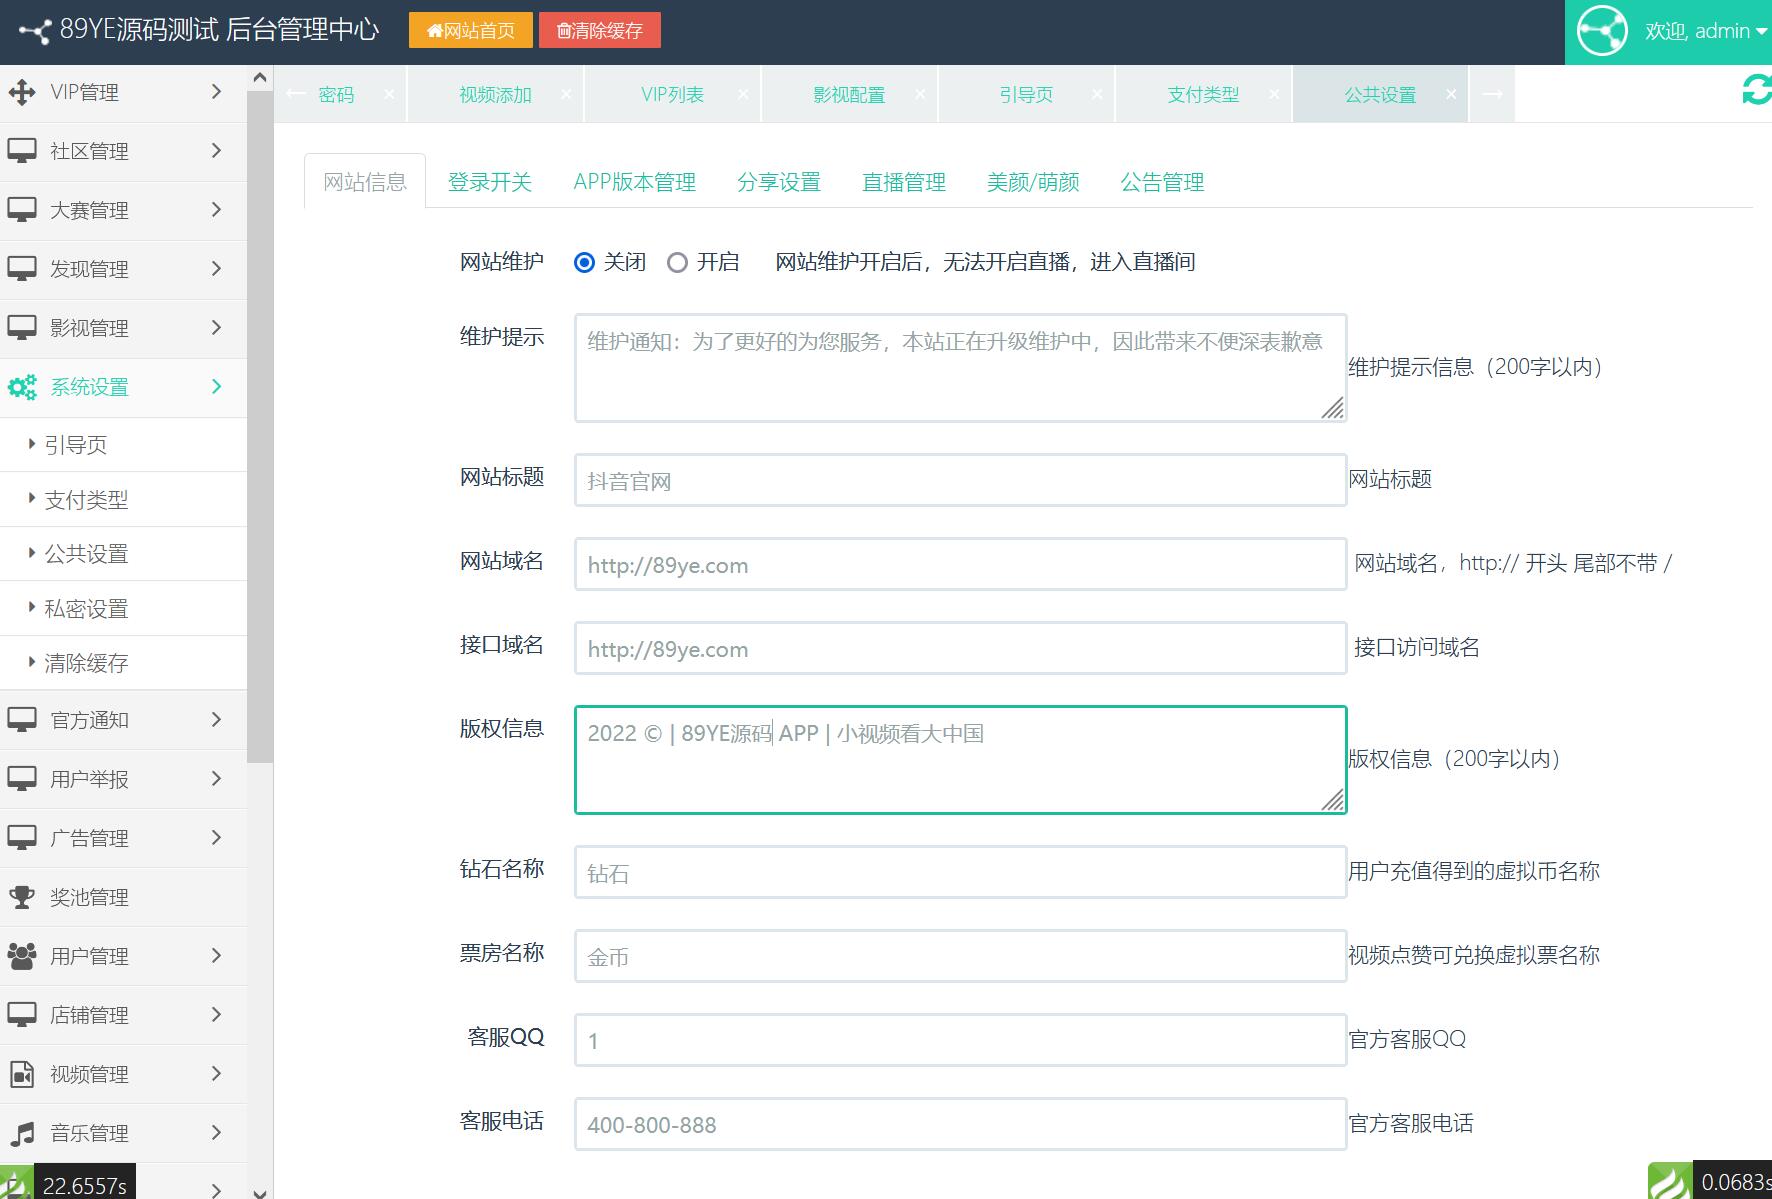This screenshot has width=1772, height=1199.
Task: Switch to the 登录开关 tab
Action: (489, 182)
